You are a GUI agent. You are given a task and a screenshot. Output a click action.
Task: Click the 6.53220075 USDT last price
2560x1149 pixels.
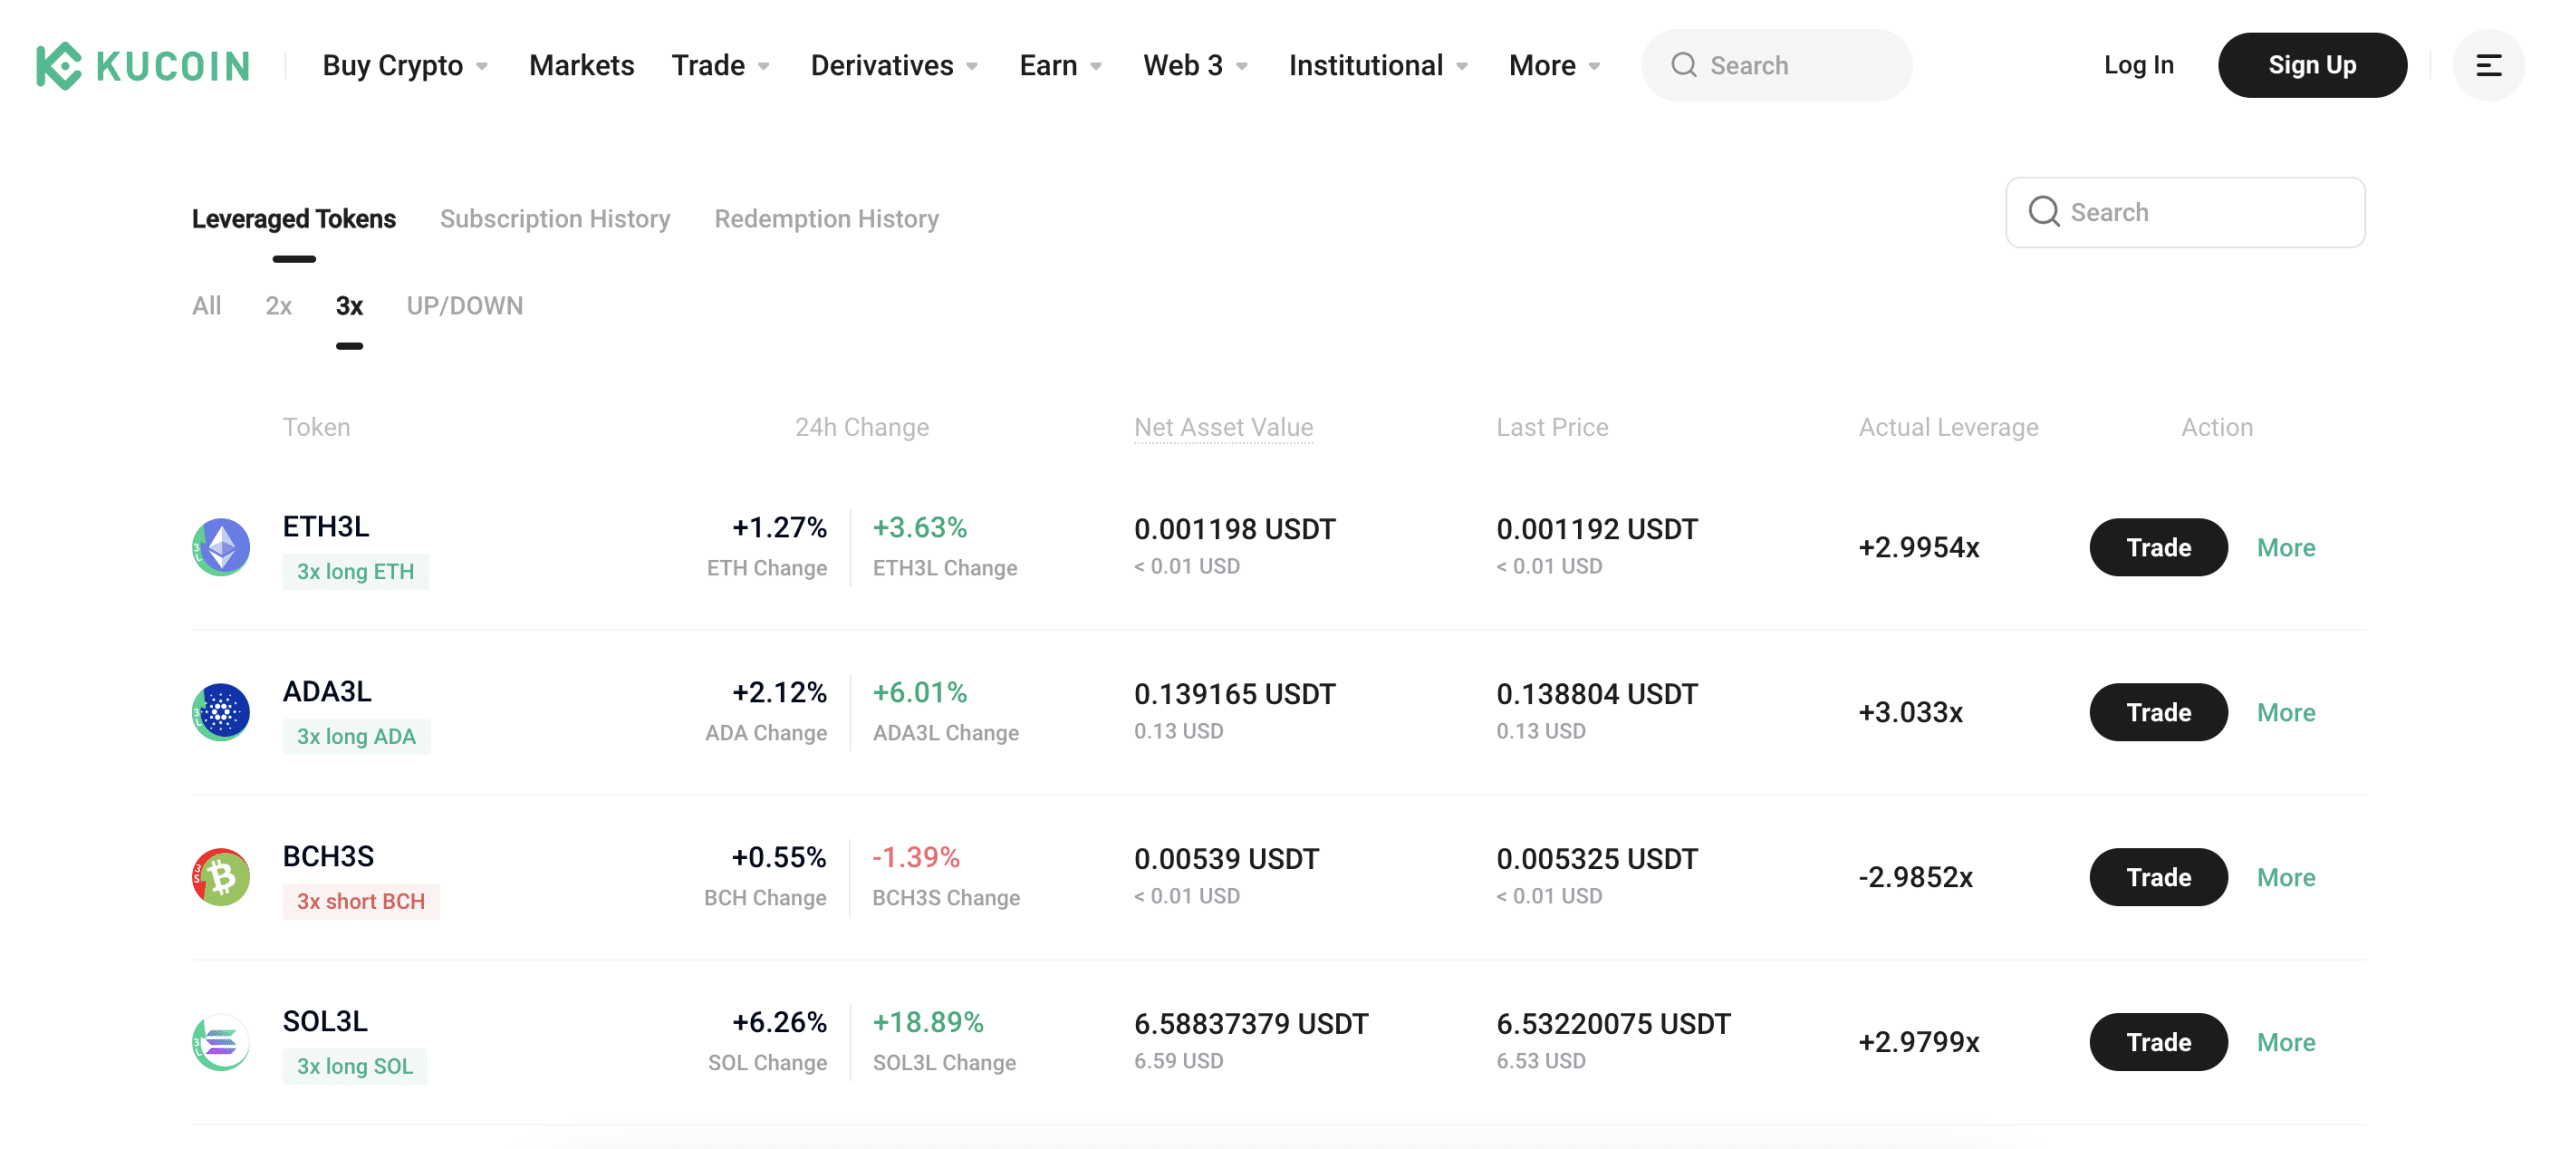1612,1025
